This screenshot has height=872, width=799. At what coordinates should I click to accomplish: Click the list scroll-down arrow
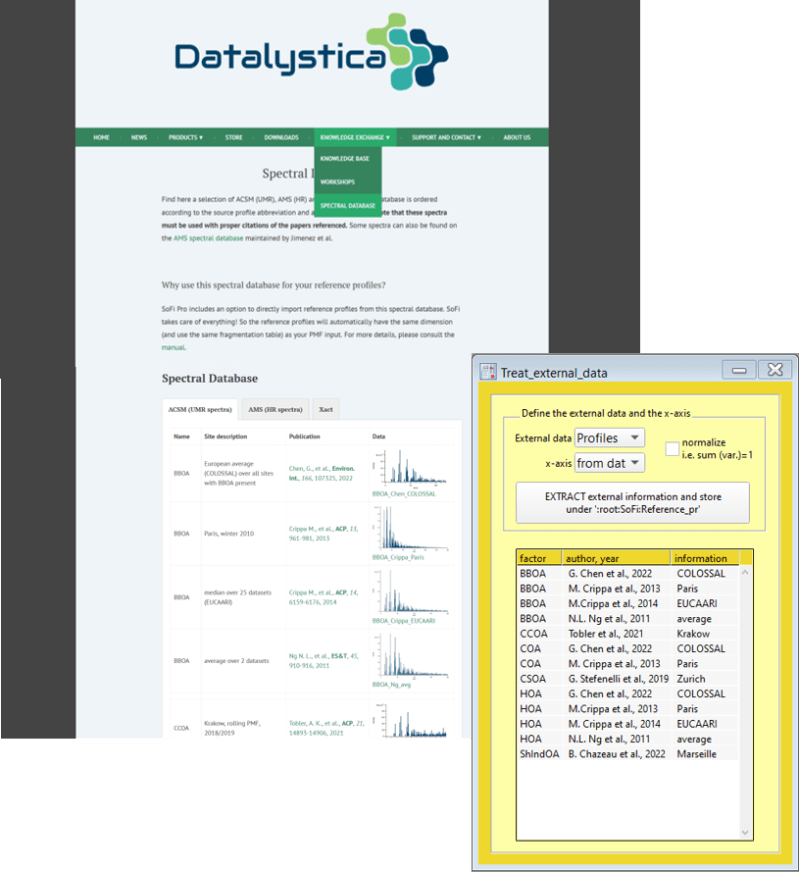click(745, 833)
